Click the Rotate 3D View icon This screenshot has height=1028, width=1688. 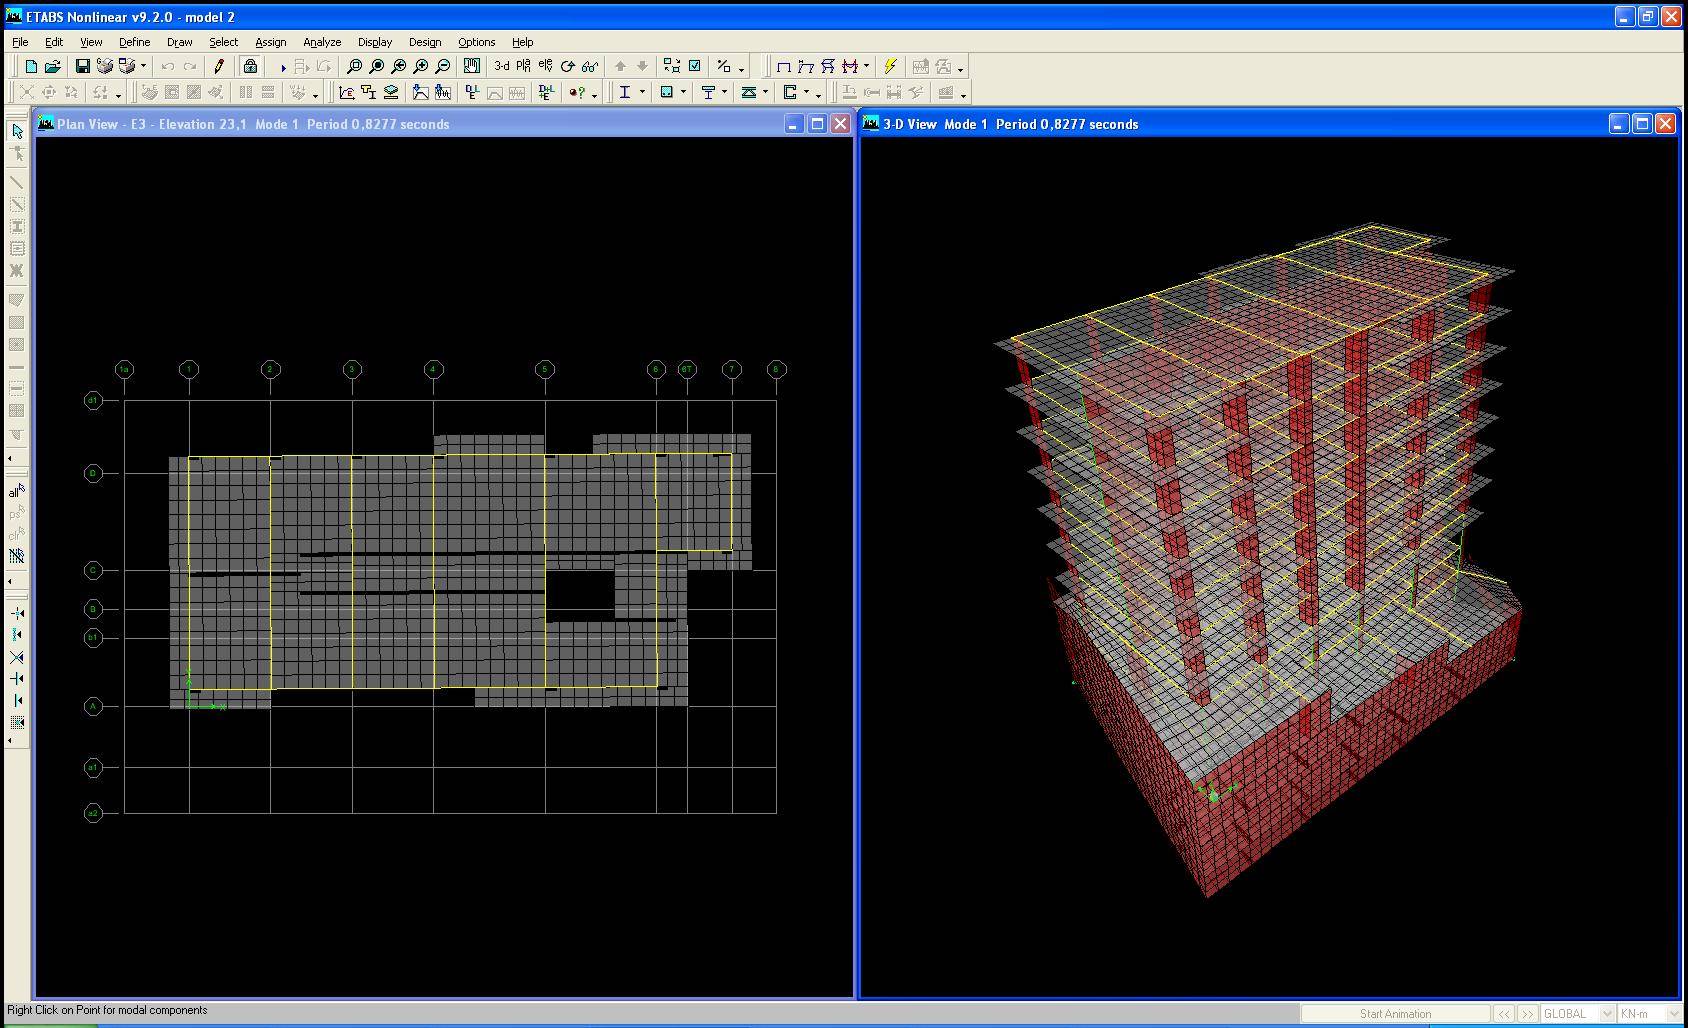pos(568,67)
